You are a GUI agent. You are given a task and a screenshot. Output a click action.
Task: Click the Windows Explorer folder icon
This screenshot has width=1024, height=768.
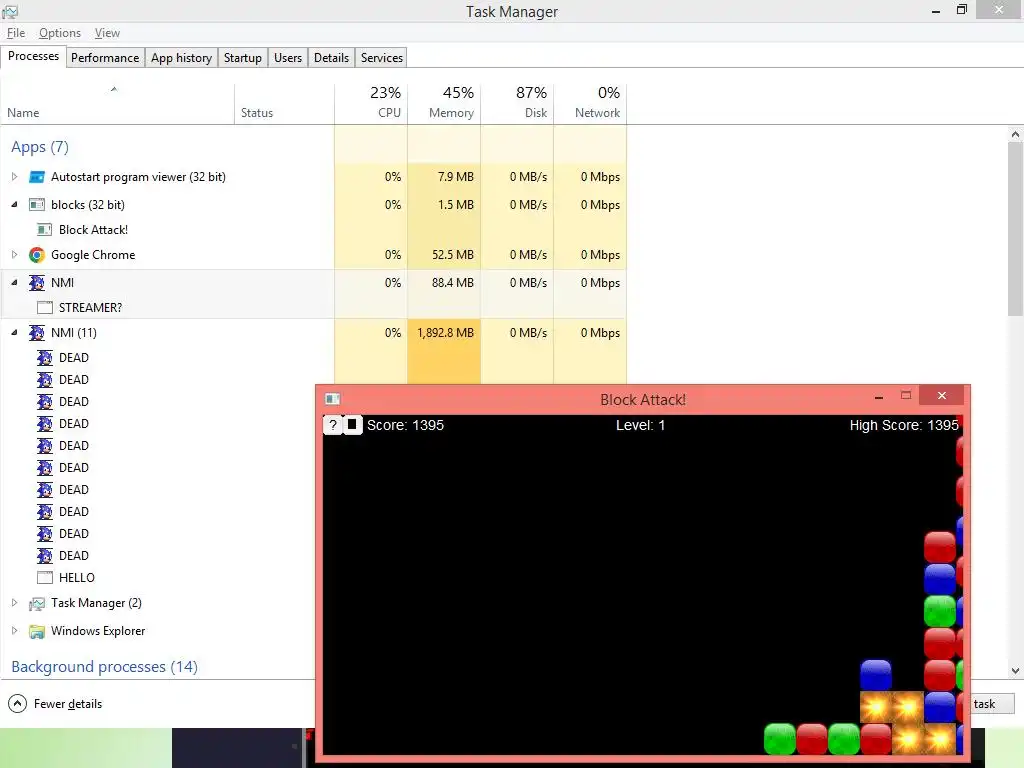37,632
